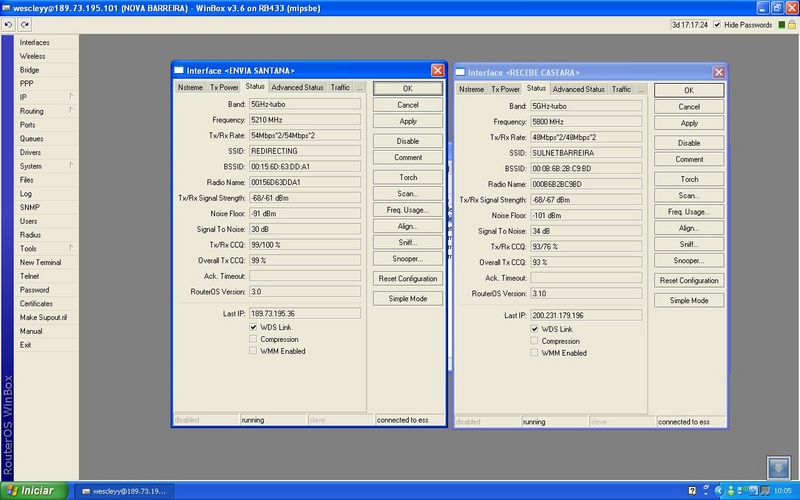Click the green messenger person tray icon

click(x=731, y=491)
